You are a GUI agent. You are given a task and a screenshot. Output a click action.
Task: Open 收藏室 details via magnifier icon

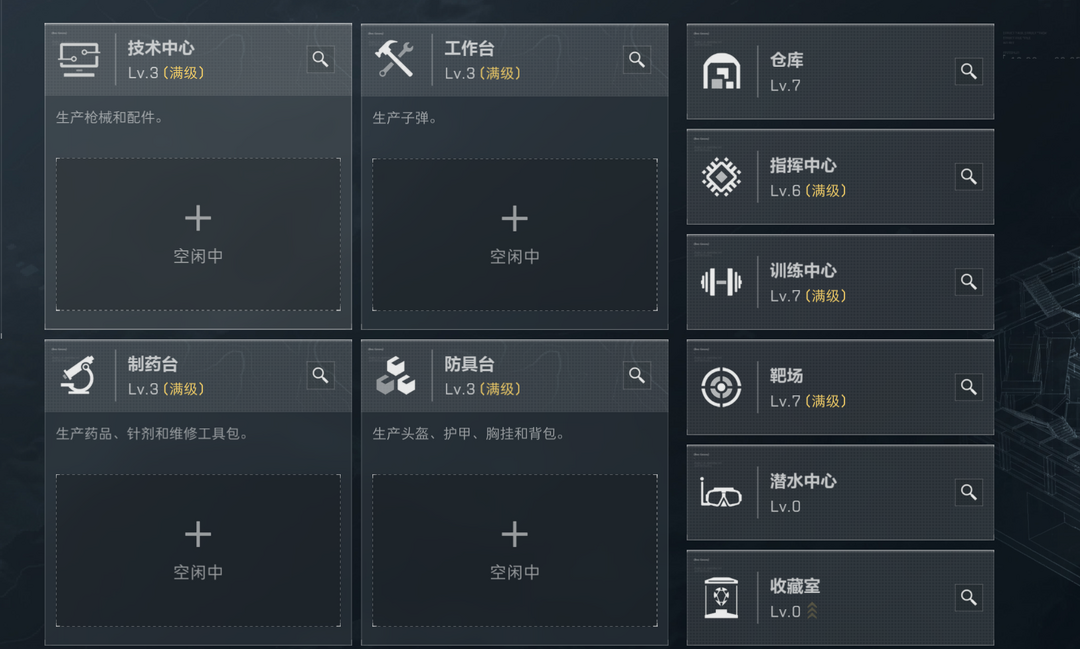(x=968, y=598)
